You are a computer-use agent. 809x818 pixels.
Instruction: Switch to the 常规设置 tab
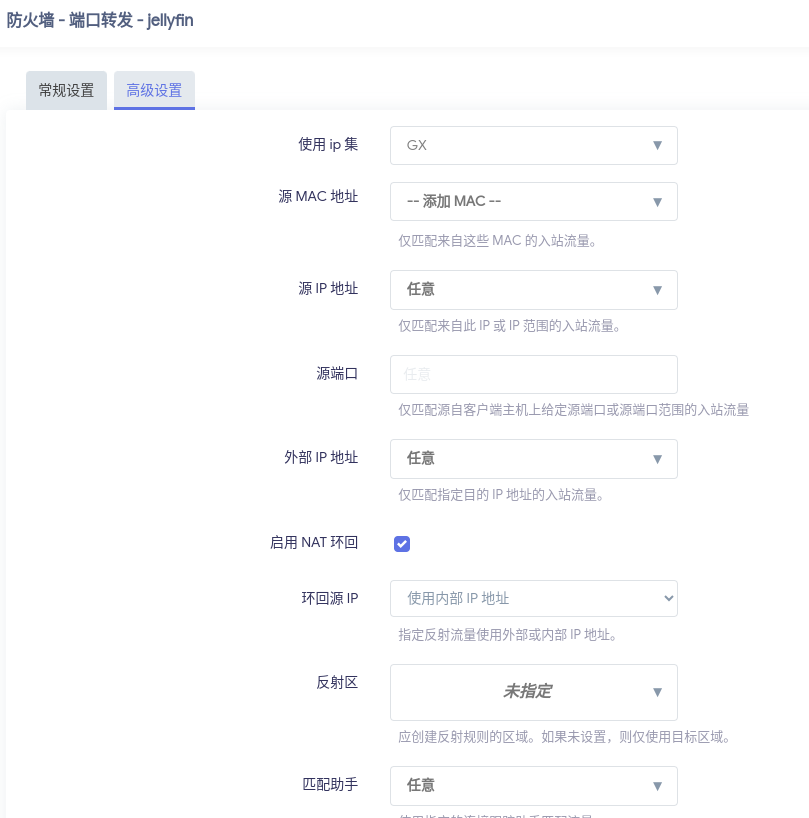(66, 90)
